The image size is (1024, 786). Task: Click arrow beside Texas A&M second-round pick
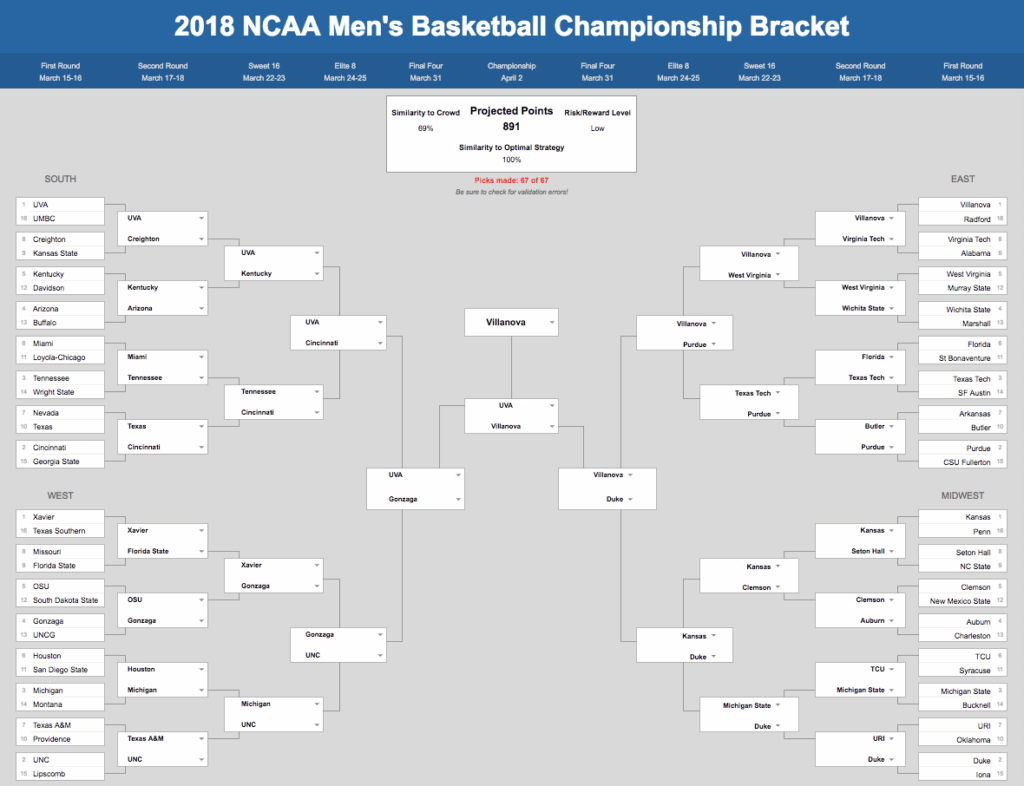tap(201, 738)
